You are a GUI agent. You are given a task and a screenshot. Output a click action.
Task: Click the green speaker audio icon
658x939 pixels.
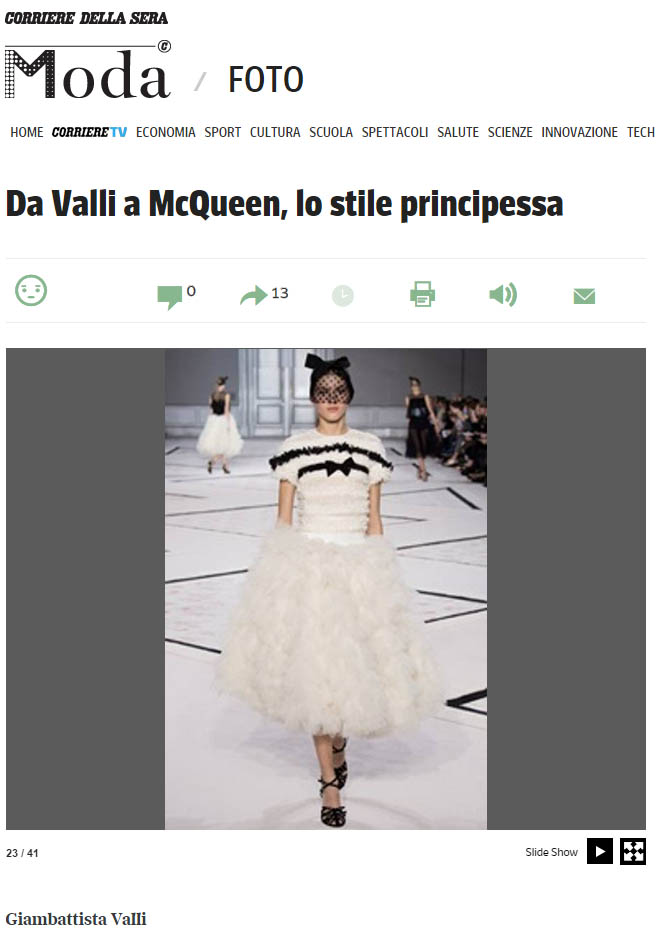(503, 295)
